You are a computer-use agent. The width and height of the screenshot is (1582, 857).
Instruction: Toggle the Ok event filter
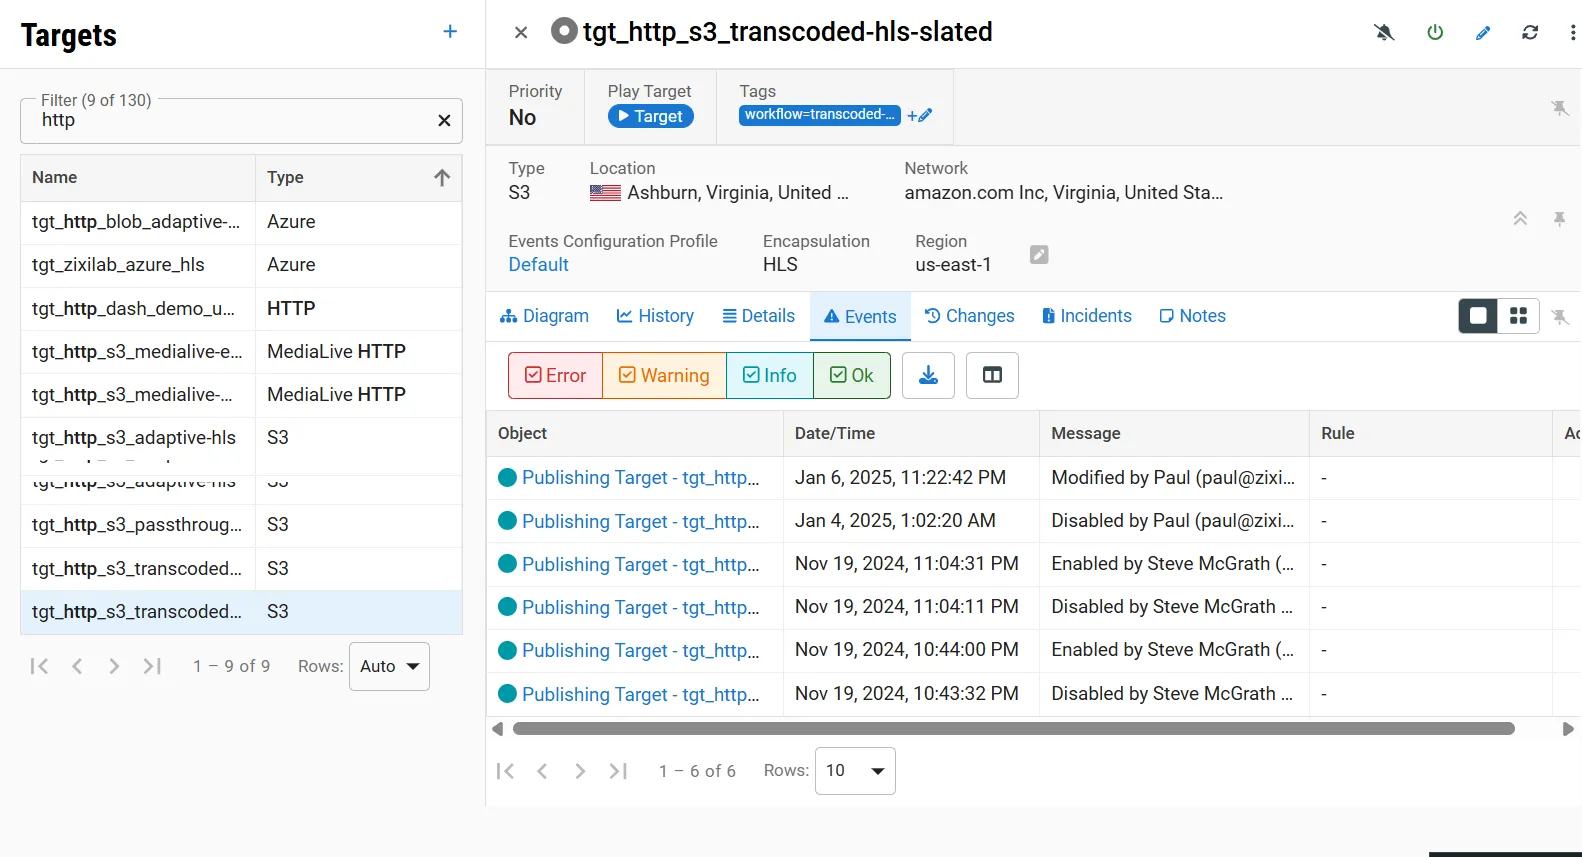[852, 375]
